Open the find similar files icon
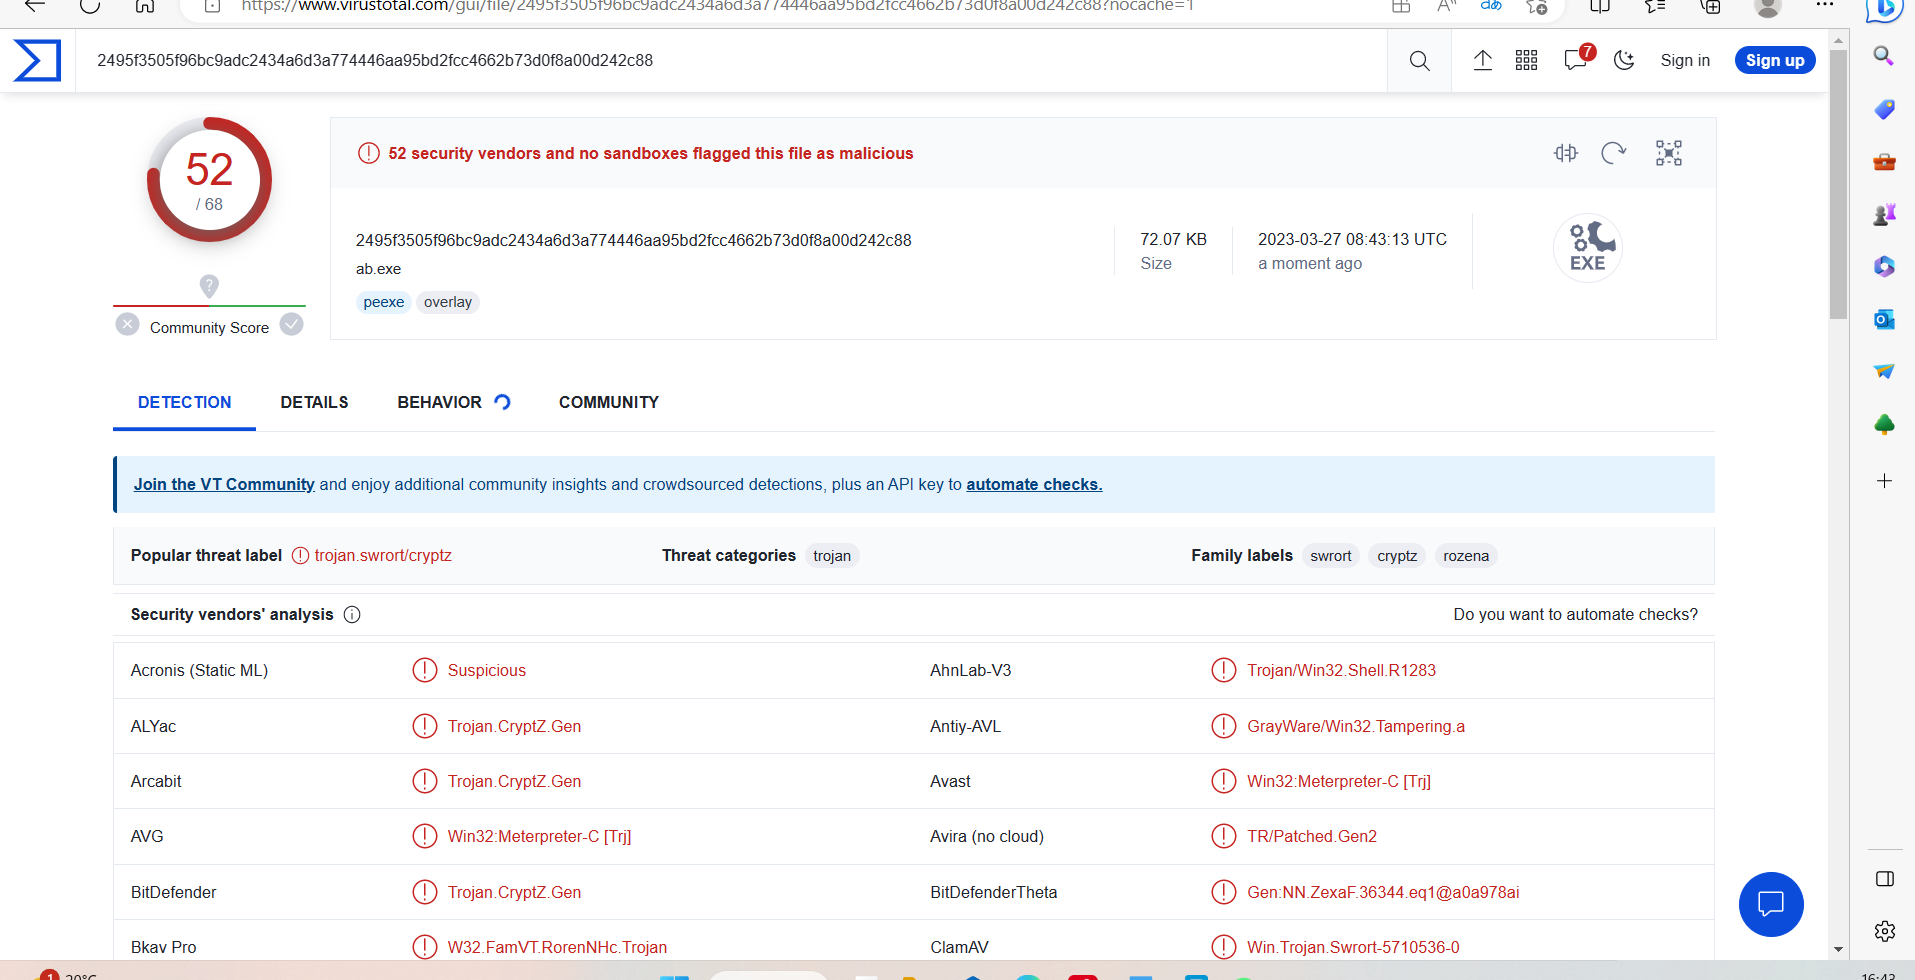The height and width of the screenshot is (980, 1915). (1566, 153)
